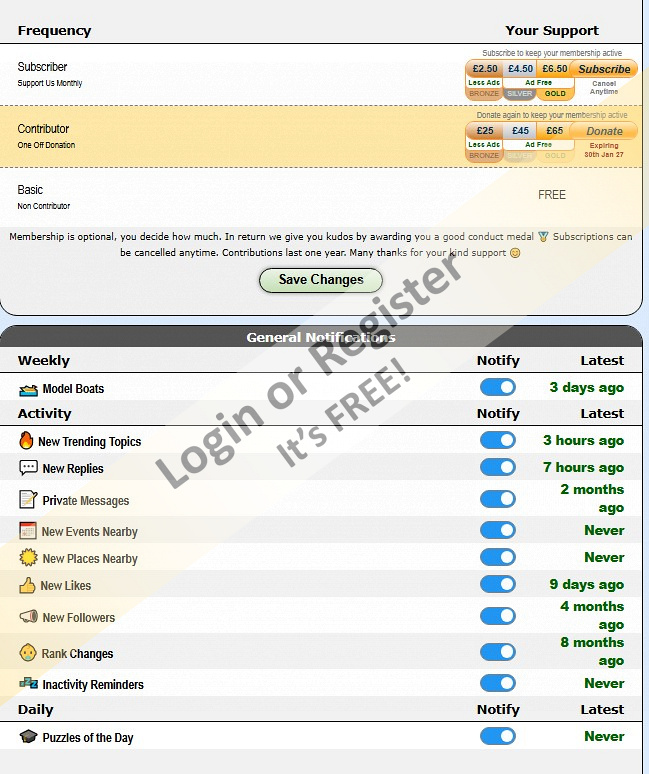Choose the £45 Silver one-off donation
The width and height of the screenshot is (649, 774).
520,131
